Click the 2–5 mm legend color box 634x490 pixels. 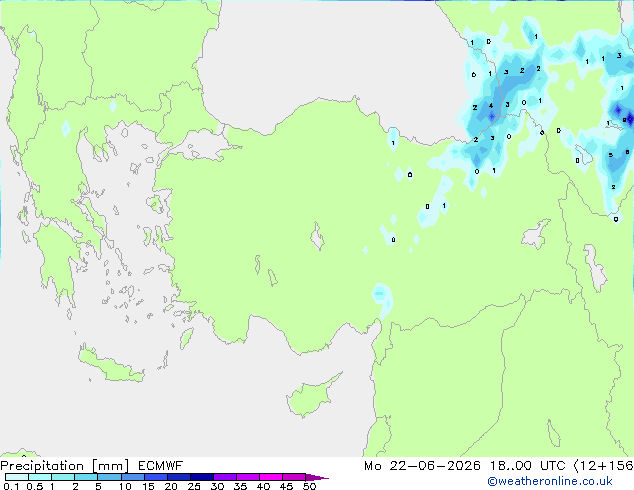(86, 477)
